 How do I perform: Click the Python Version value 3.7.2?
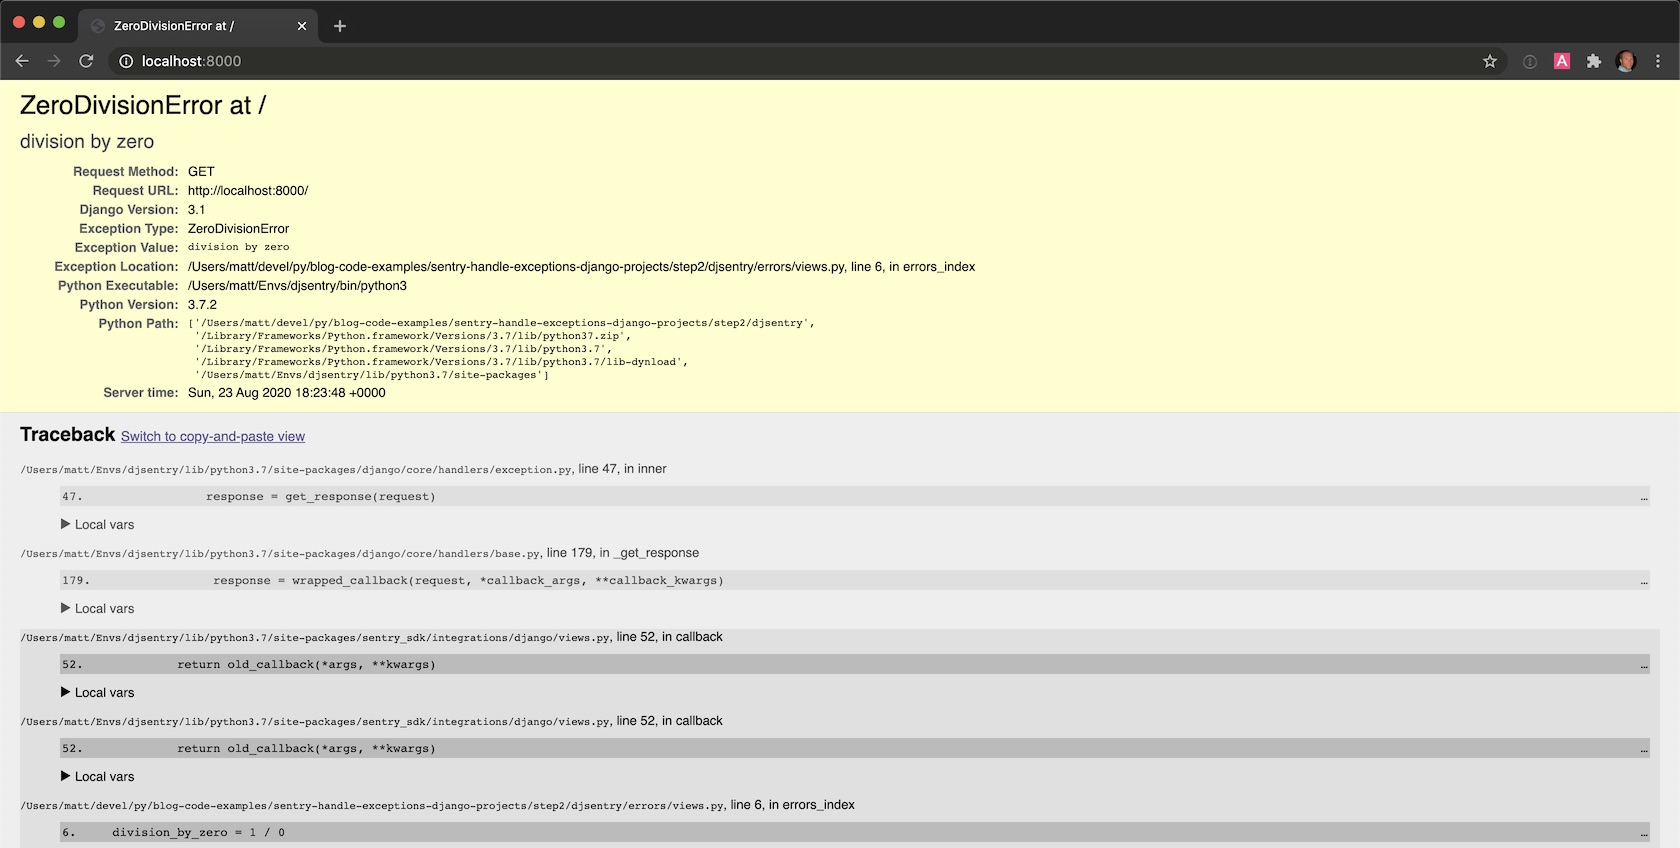(202, 305)
